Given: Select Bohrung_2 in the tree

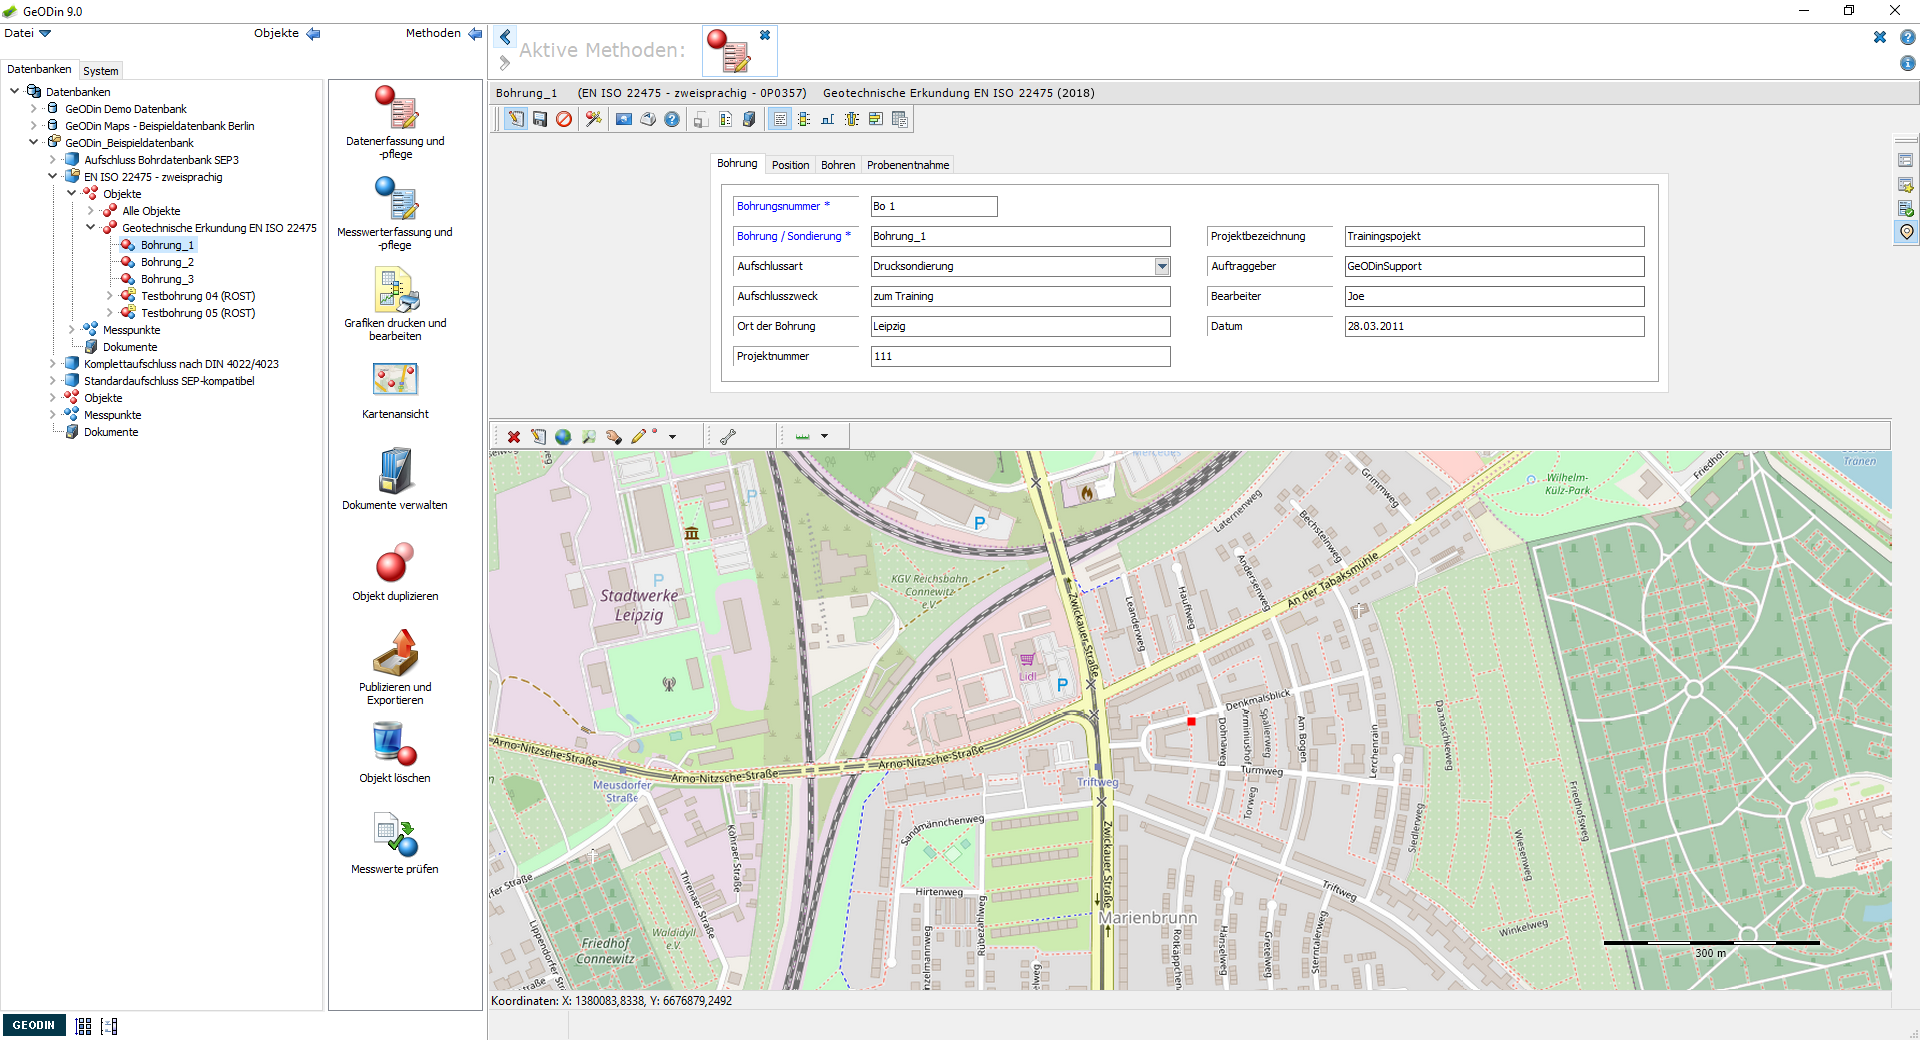Looking at the screenshot, I should 167,262.
